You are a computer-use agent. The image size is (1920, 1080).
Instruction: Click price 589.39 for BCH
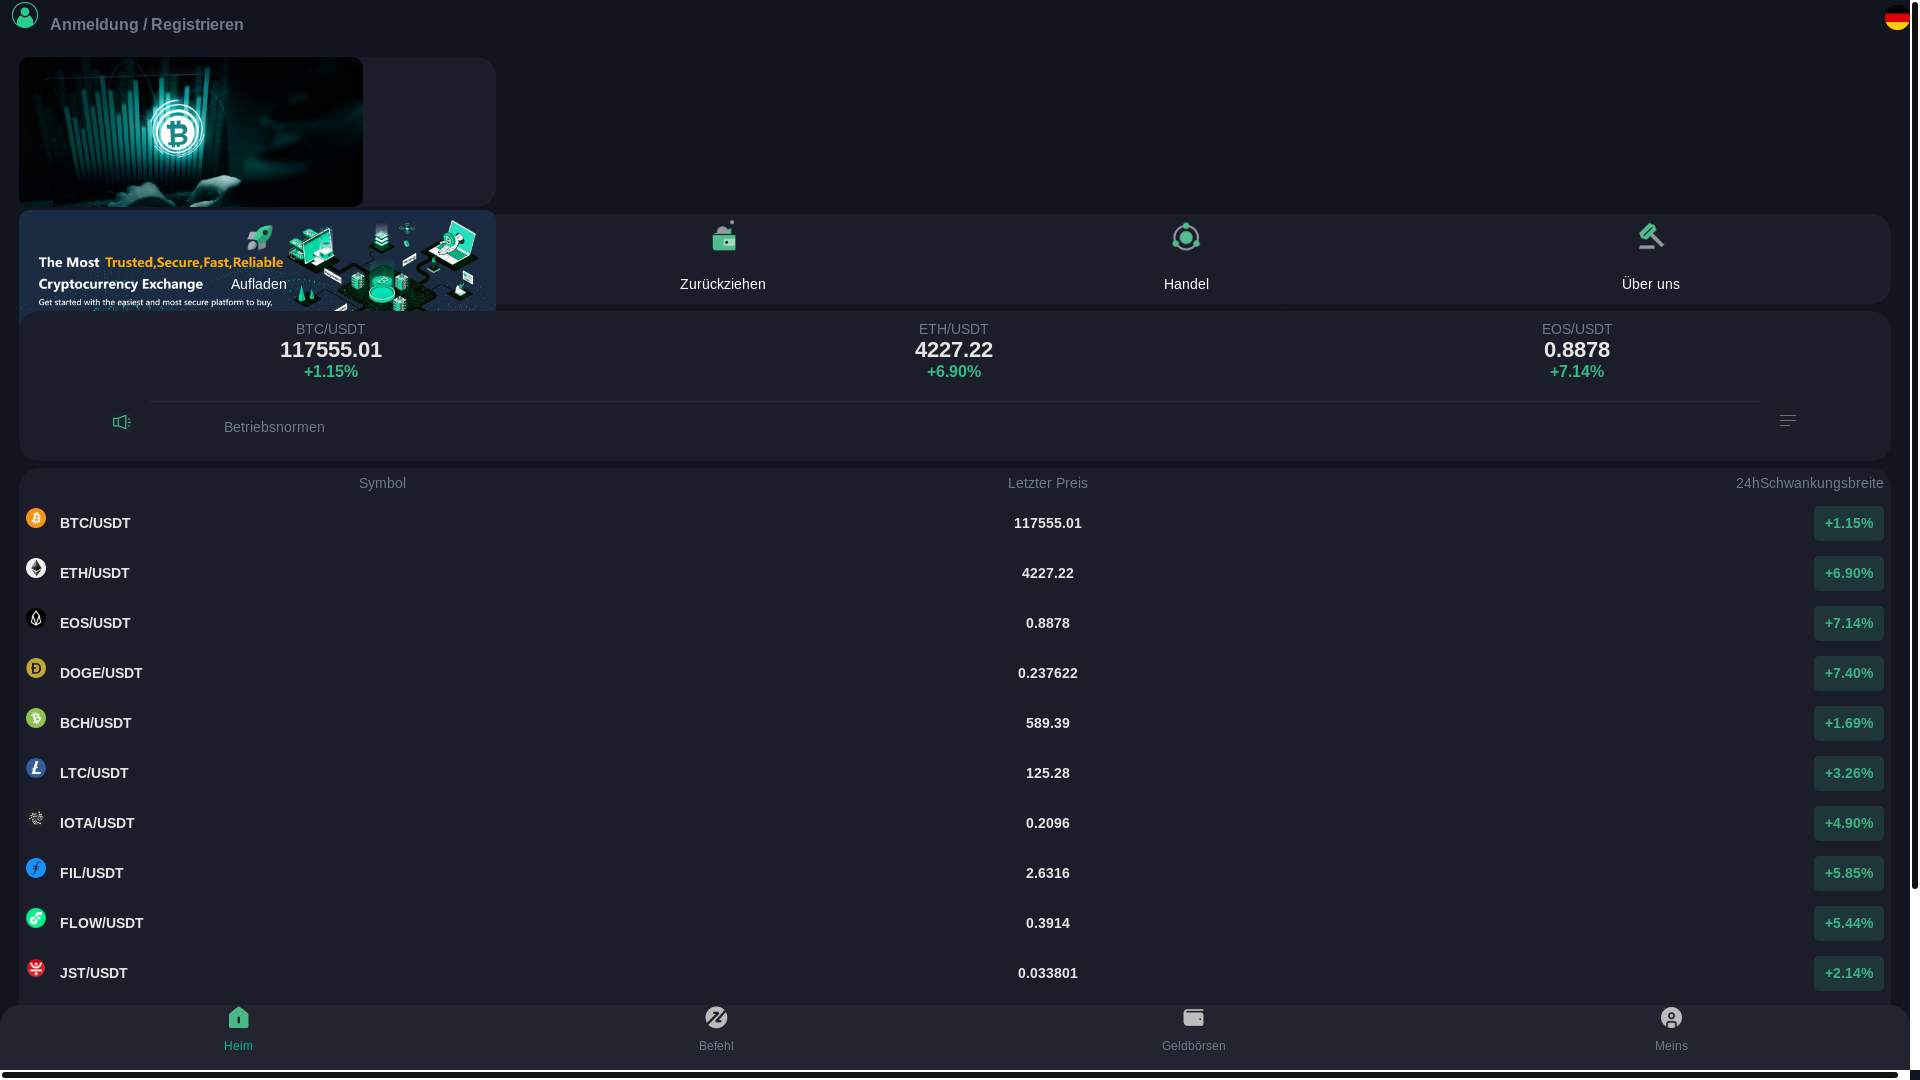(1048, 723)
